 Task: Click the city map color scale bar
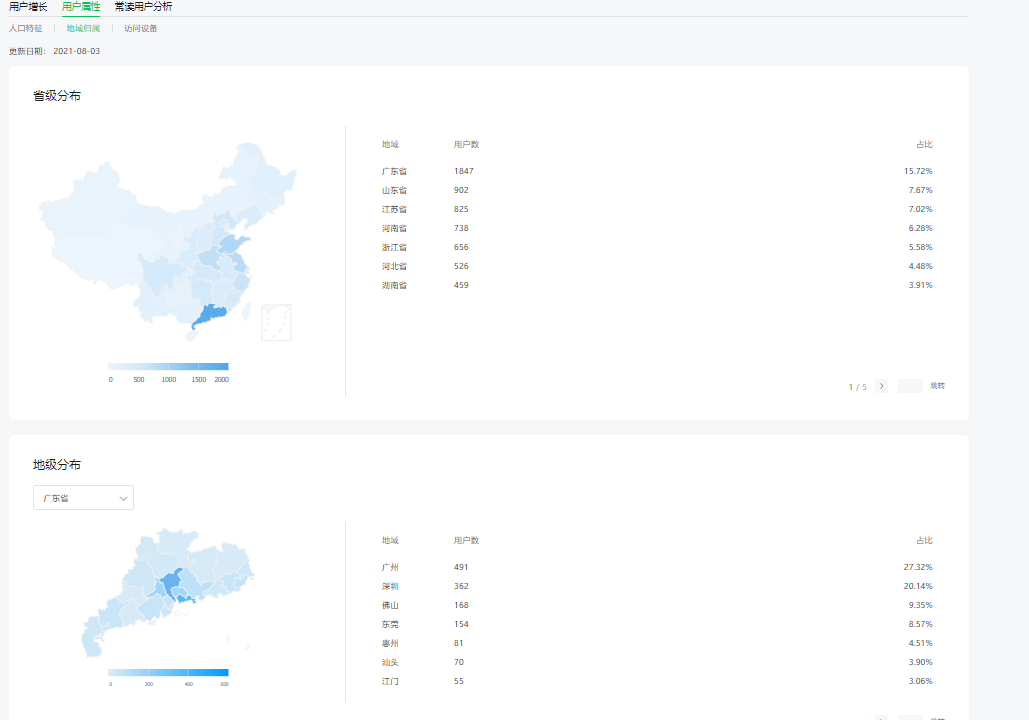pyautogui.click(x=168, y=672)
